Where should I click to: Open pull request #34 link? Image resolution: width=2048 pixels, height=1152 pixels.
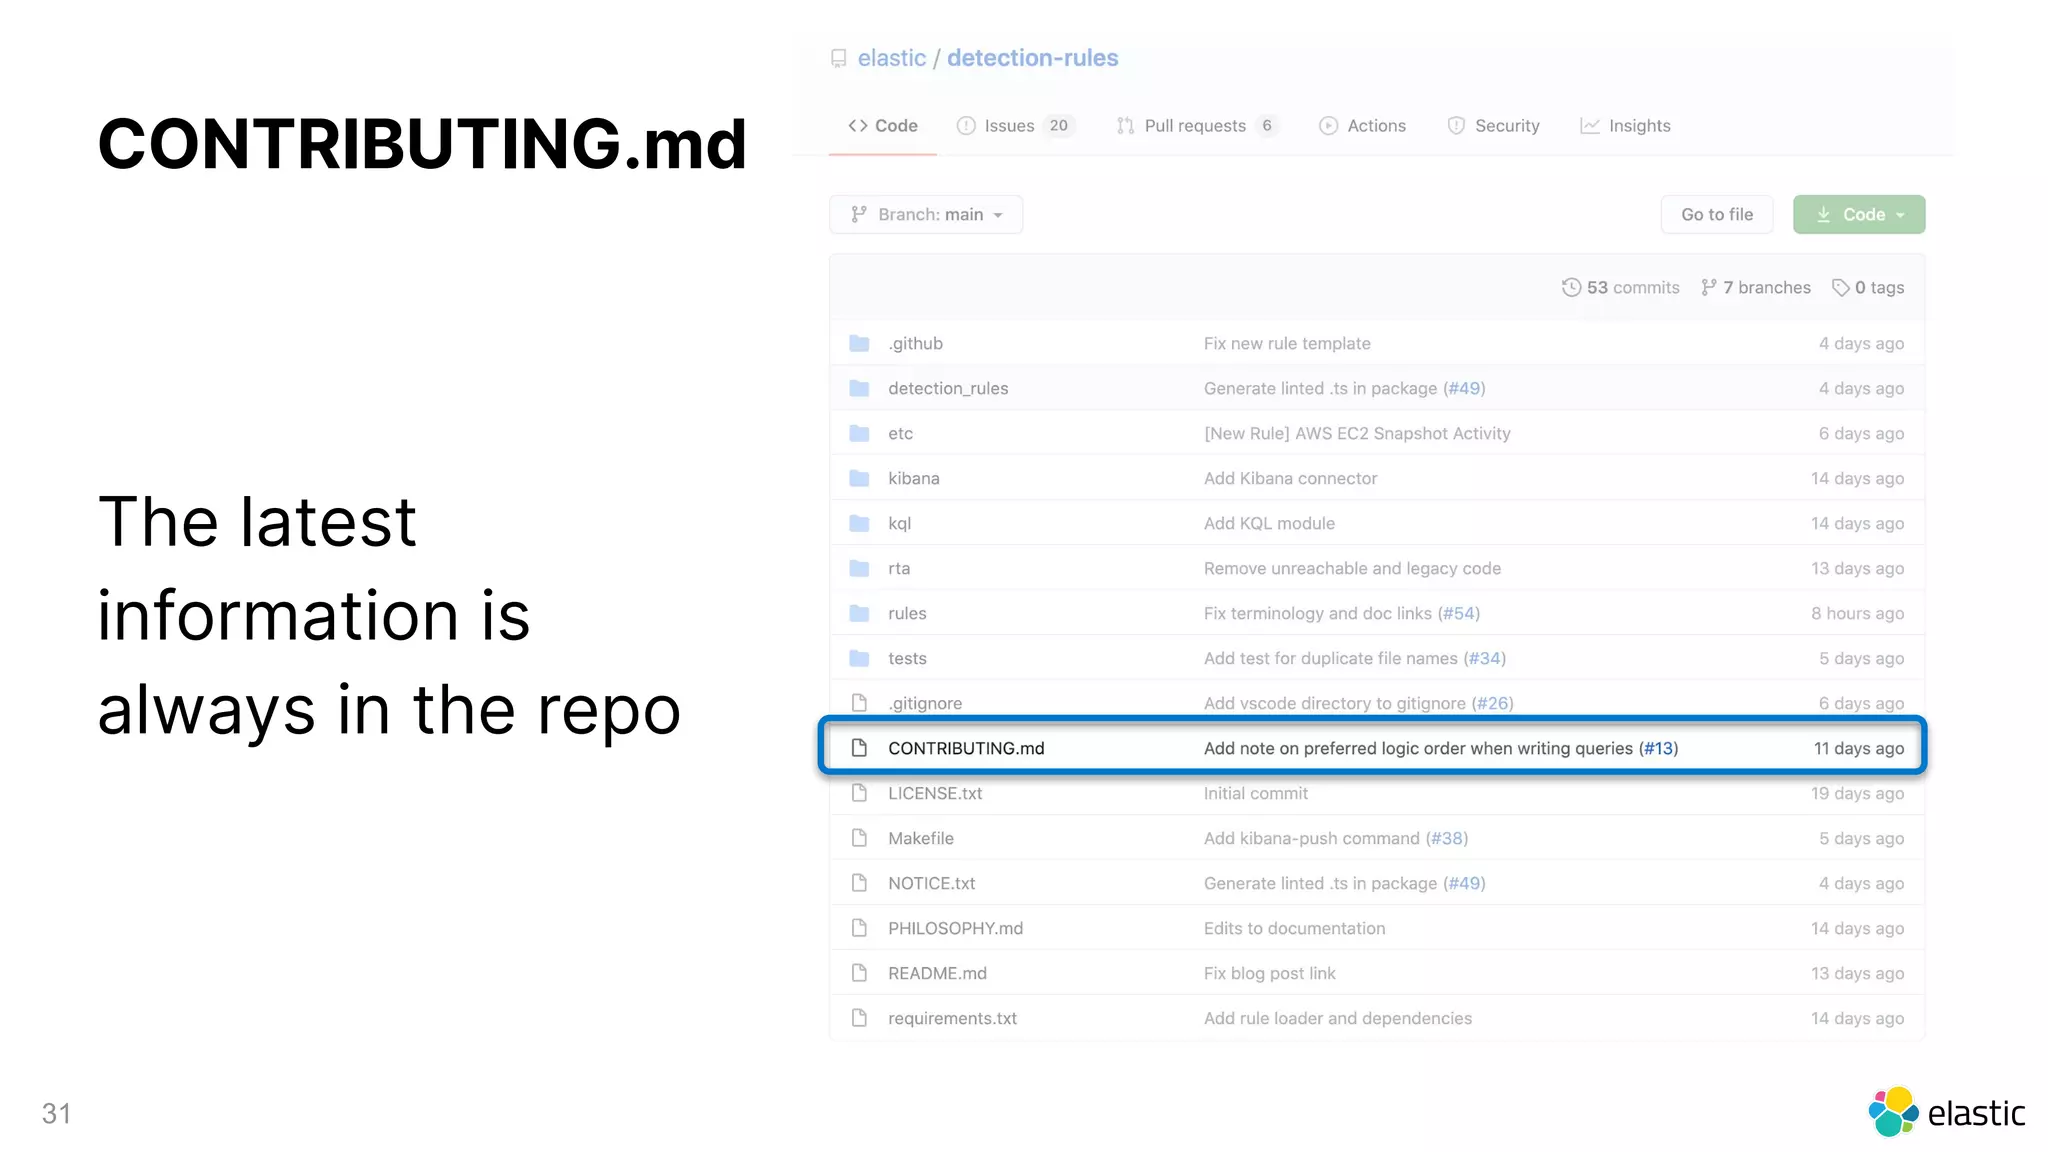coord(1486,658)
